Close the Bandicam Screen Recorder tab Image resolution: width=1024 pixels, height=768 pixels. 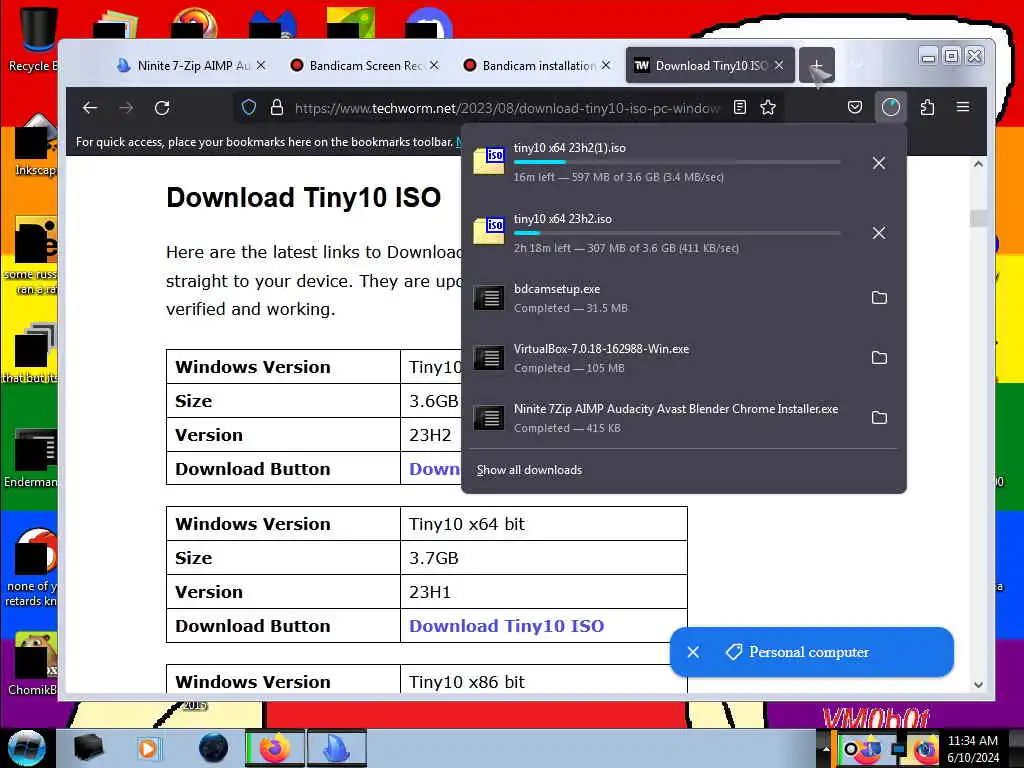[x=434, y=65]
